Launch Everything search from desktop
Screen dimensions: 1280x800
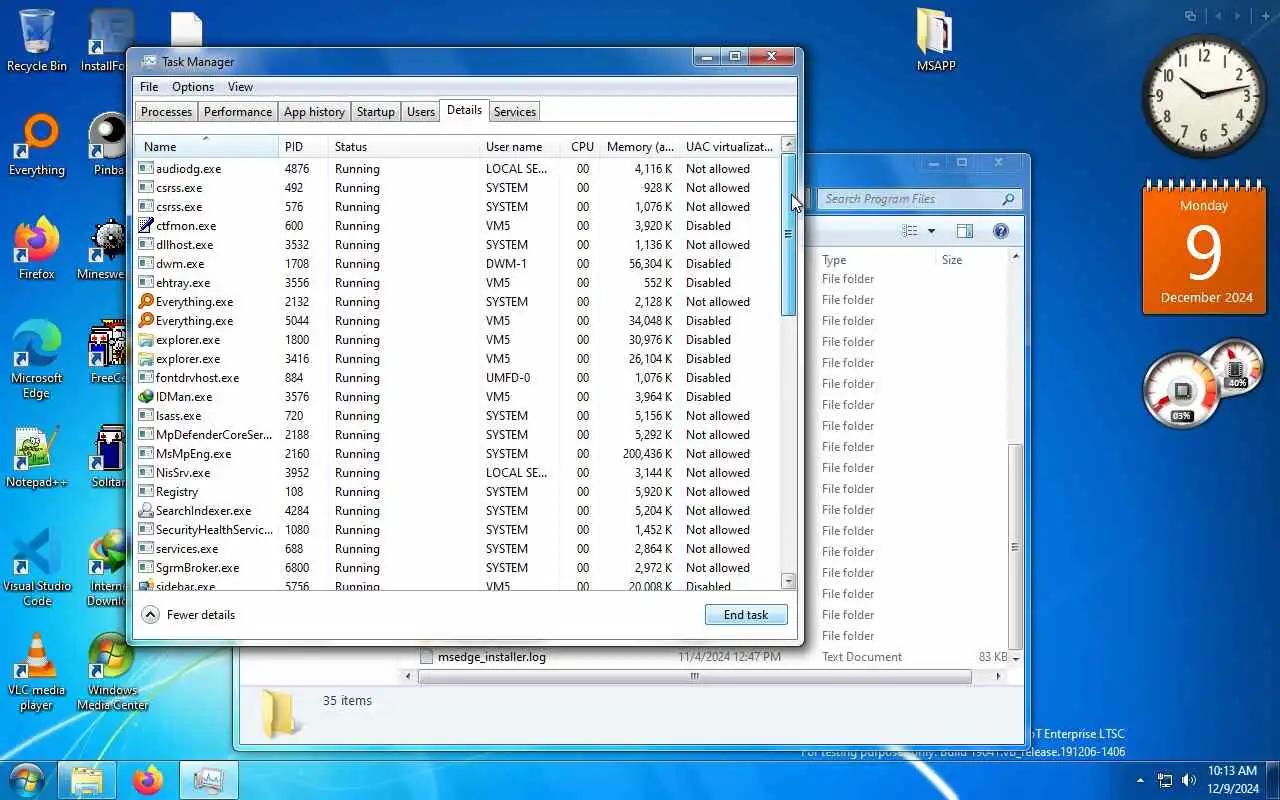tap(37, 145)
